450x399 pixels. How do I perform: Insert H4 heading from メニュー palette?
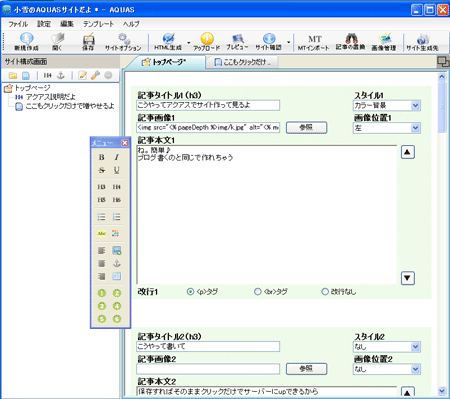pos(116,187)
